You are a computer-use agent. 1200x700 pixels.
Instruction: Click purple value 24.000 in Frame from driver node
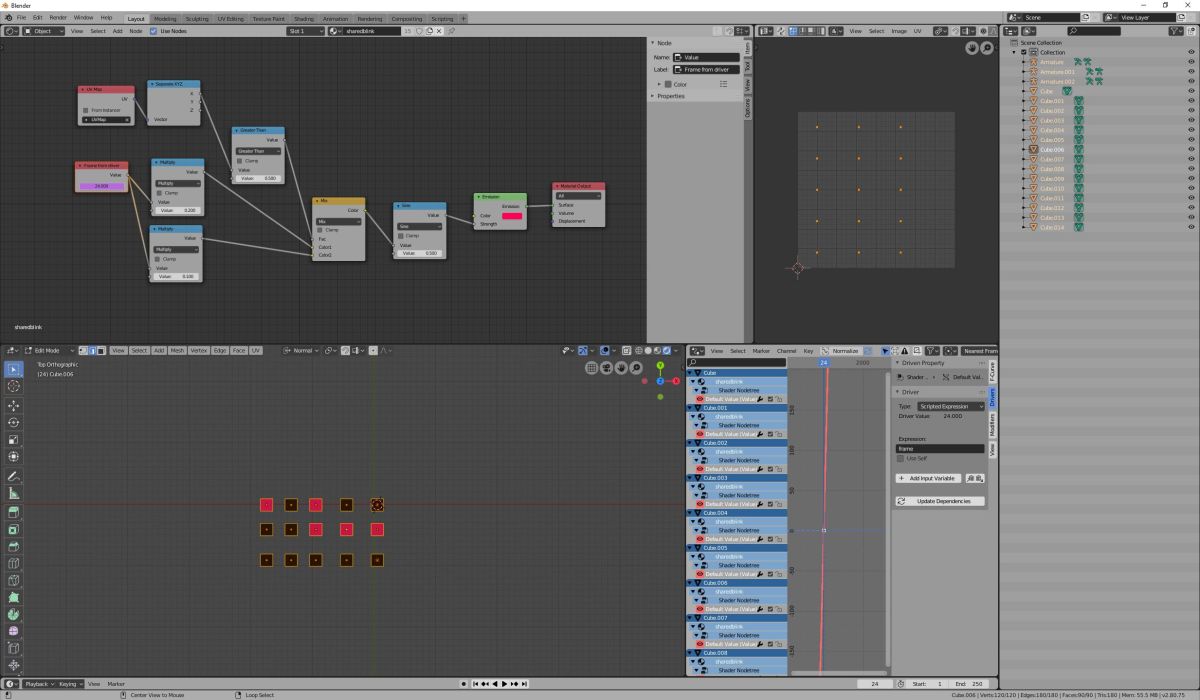(x=100, y=186)
